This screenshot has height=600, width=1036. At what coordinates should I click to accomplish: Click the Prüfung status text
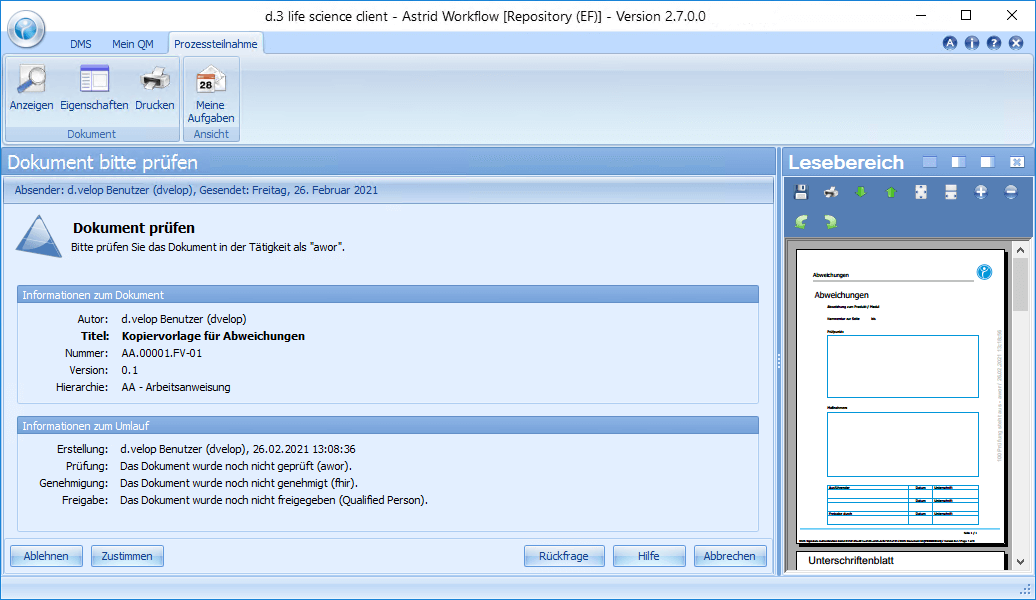pos(236,466)
